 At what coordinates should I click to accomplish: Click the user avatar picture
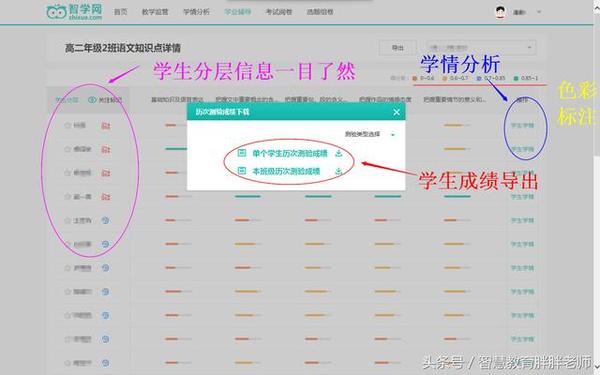click(501, 12)
